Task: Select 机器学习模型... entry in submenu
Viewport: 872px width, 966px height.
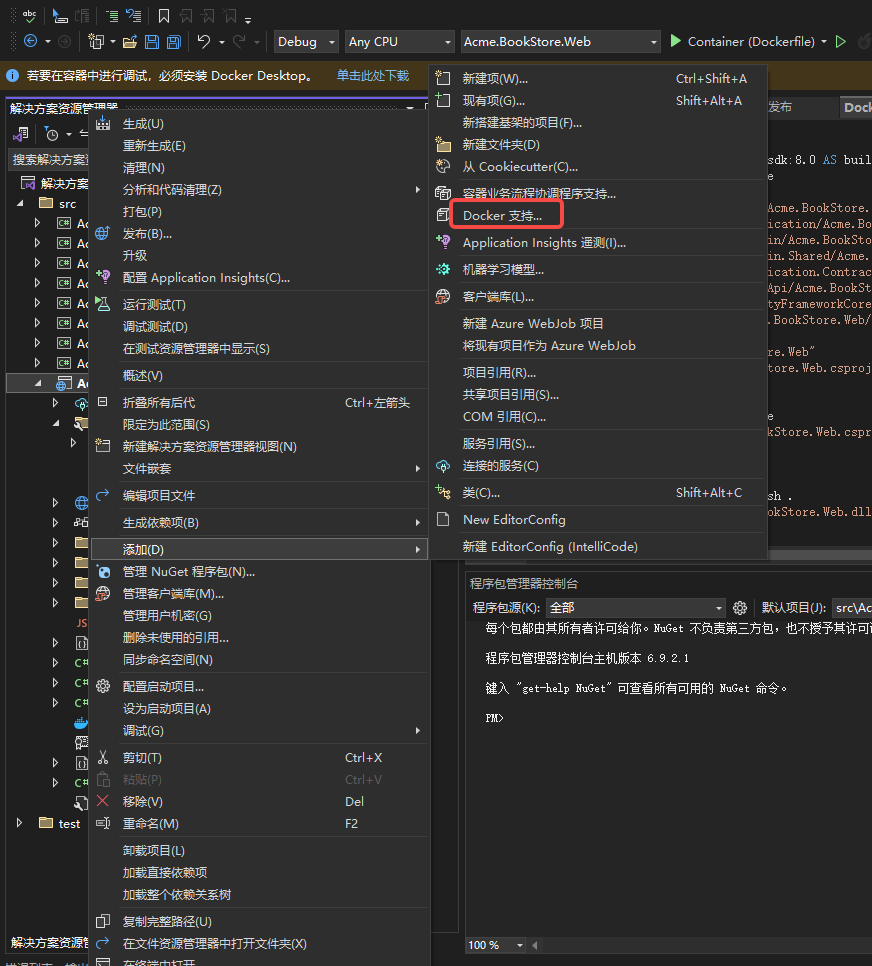Action: (598, 270)
